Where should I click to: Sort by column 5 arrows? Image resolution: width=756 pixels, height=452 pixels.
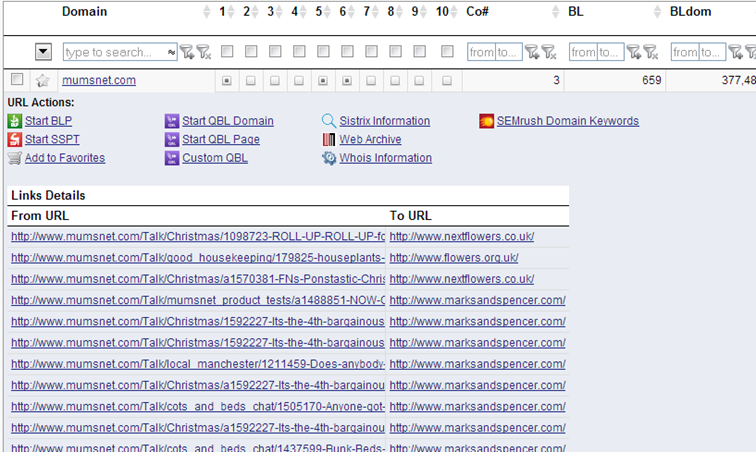click(x=327, y=12)
